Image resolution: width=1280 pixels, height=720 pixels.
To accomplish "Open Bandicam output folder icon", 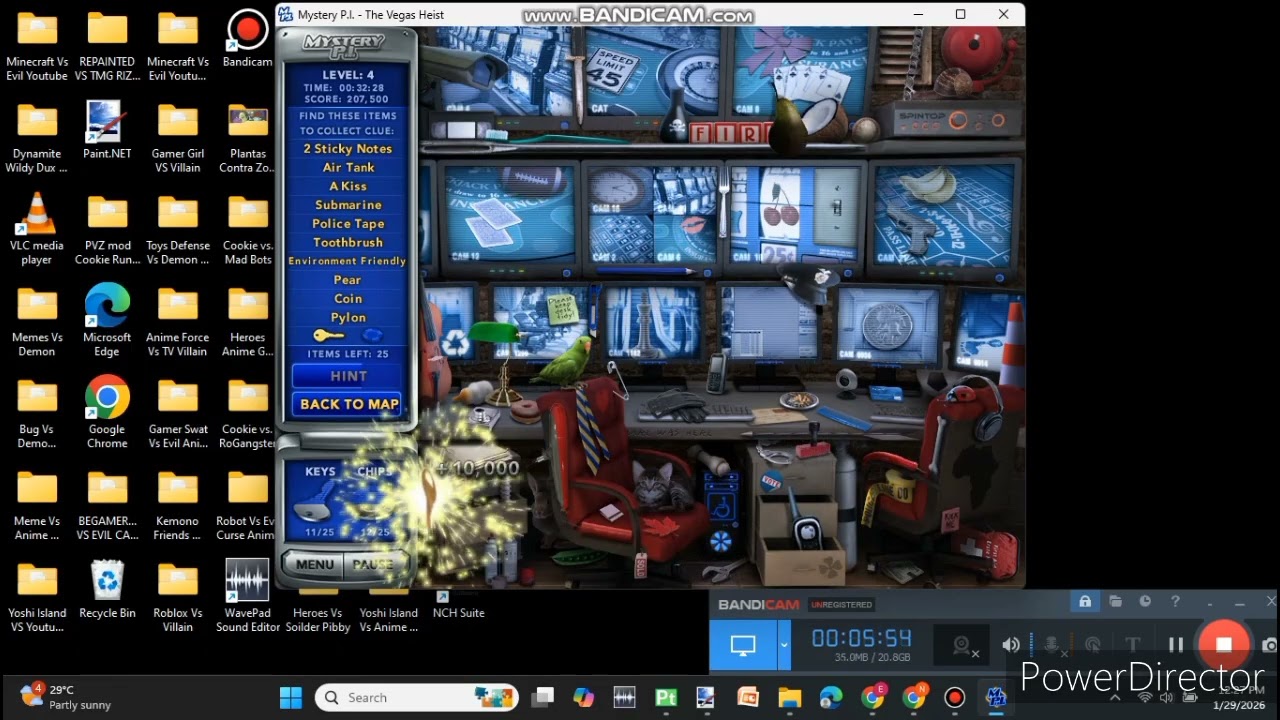I will click(x=1115, y=601).
